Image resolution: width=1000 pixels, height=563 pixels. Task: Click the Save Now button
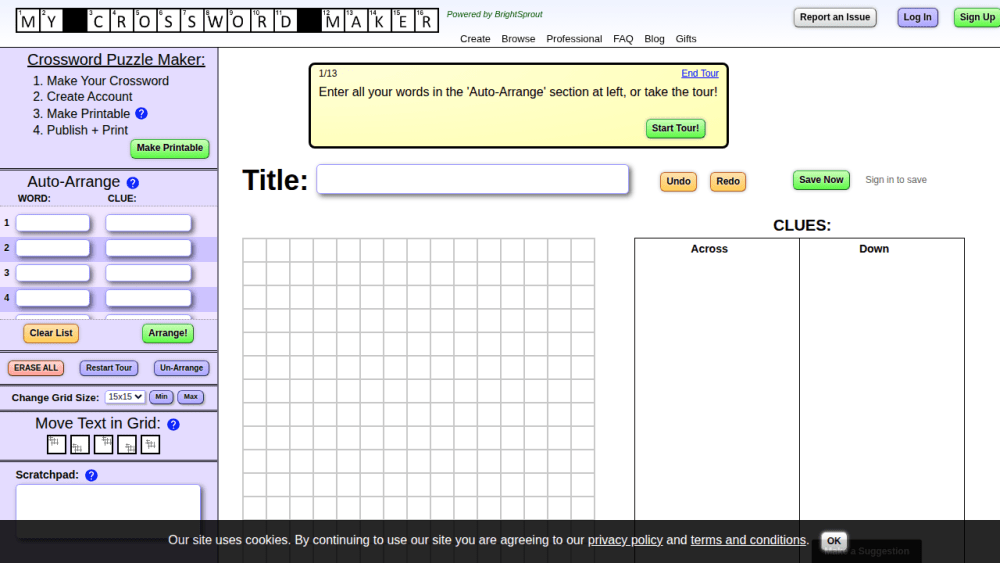821,180
